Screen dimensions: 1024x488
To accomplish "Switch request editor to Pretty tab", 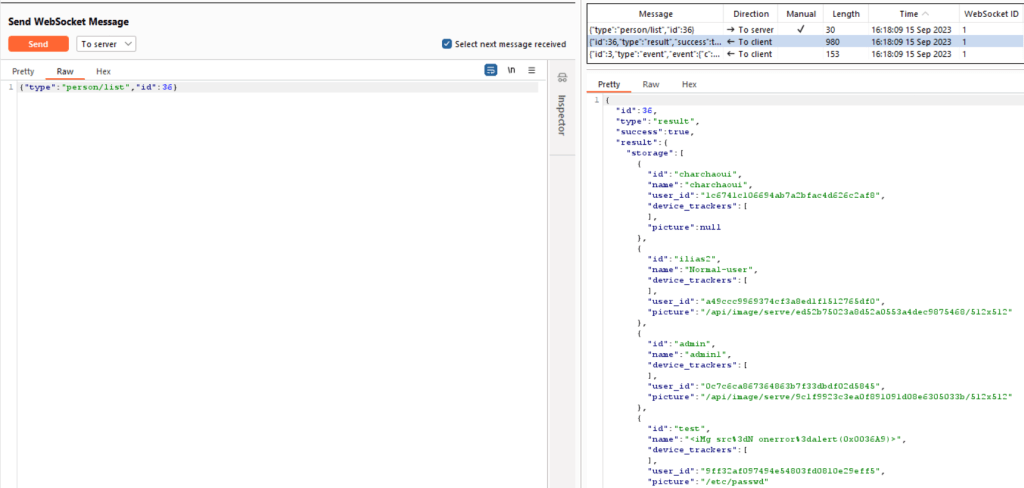I will [23, 72].
